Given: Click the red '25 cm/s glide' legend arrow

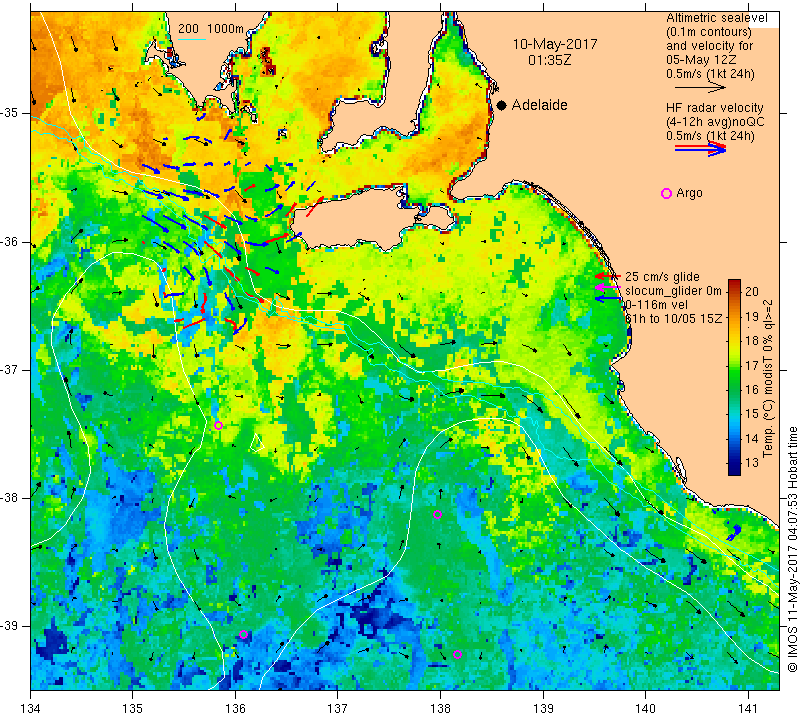Looking at the screenshot, I should pyautogui.click(x=608, y=276).
